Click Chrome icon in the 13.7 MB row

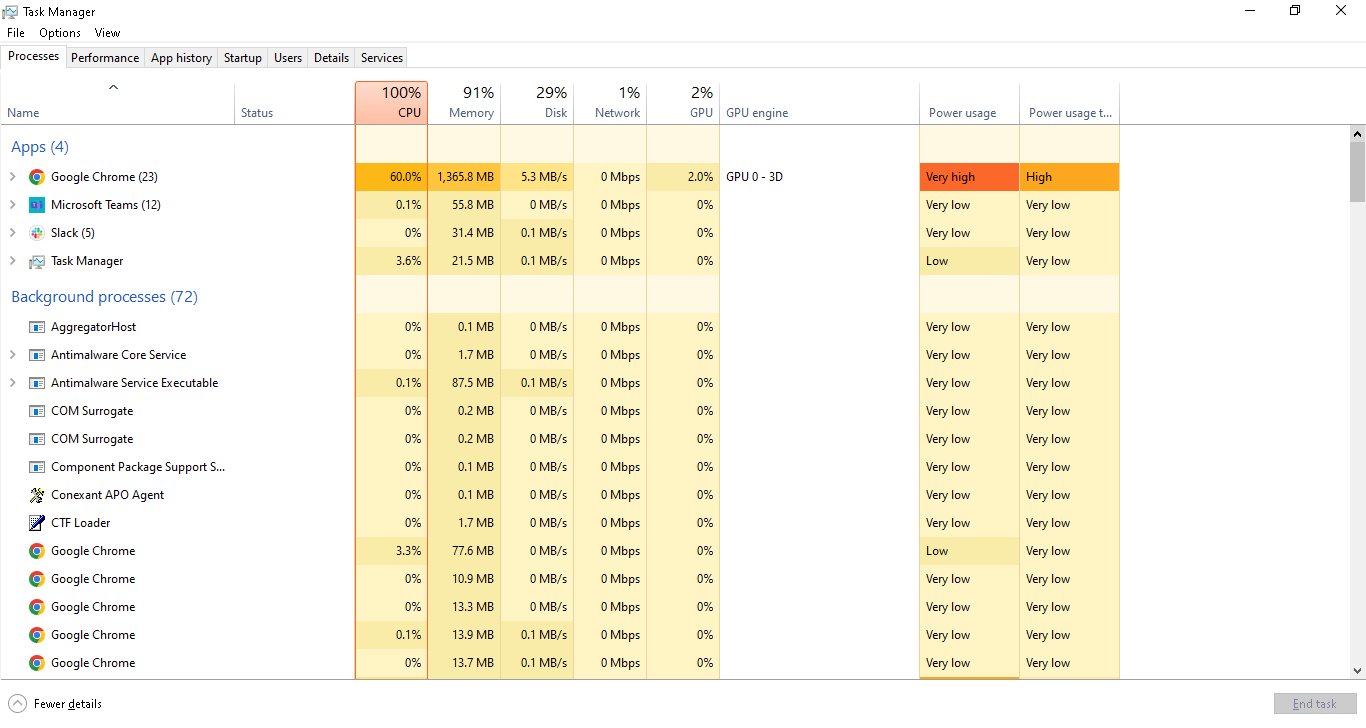pyautogui.click(x=37, y=663)
